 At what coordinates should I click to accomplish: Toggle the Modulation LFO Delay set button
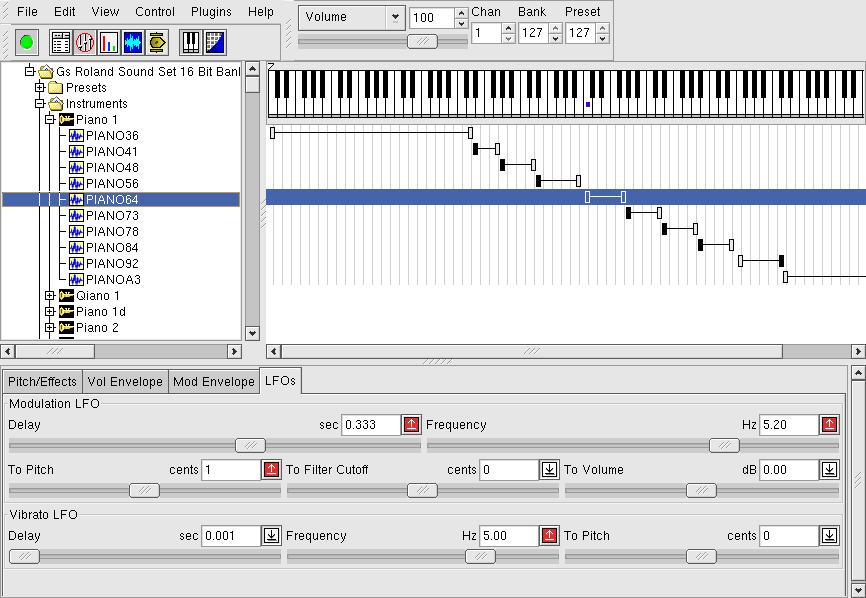(x=411, y=425)
